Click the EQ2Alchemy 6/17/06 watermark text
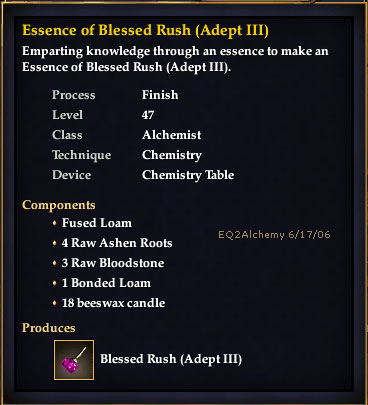 [274, 235]
